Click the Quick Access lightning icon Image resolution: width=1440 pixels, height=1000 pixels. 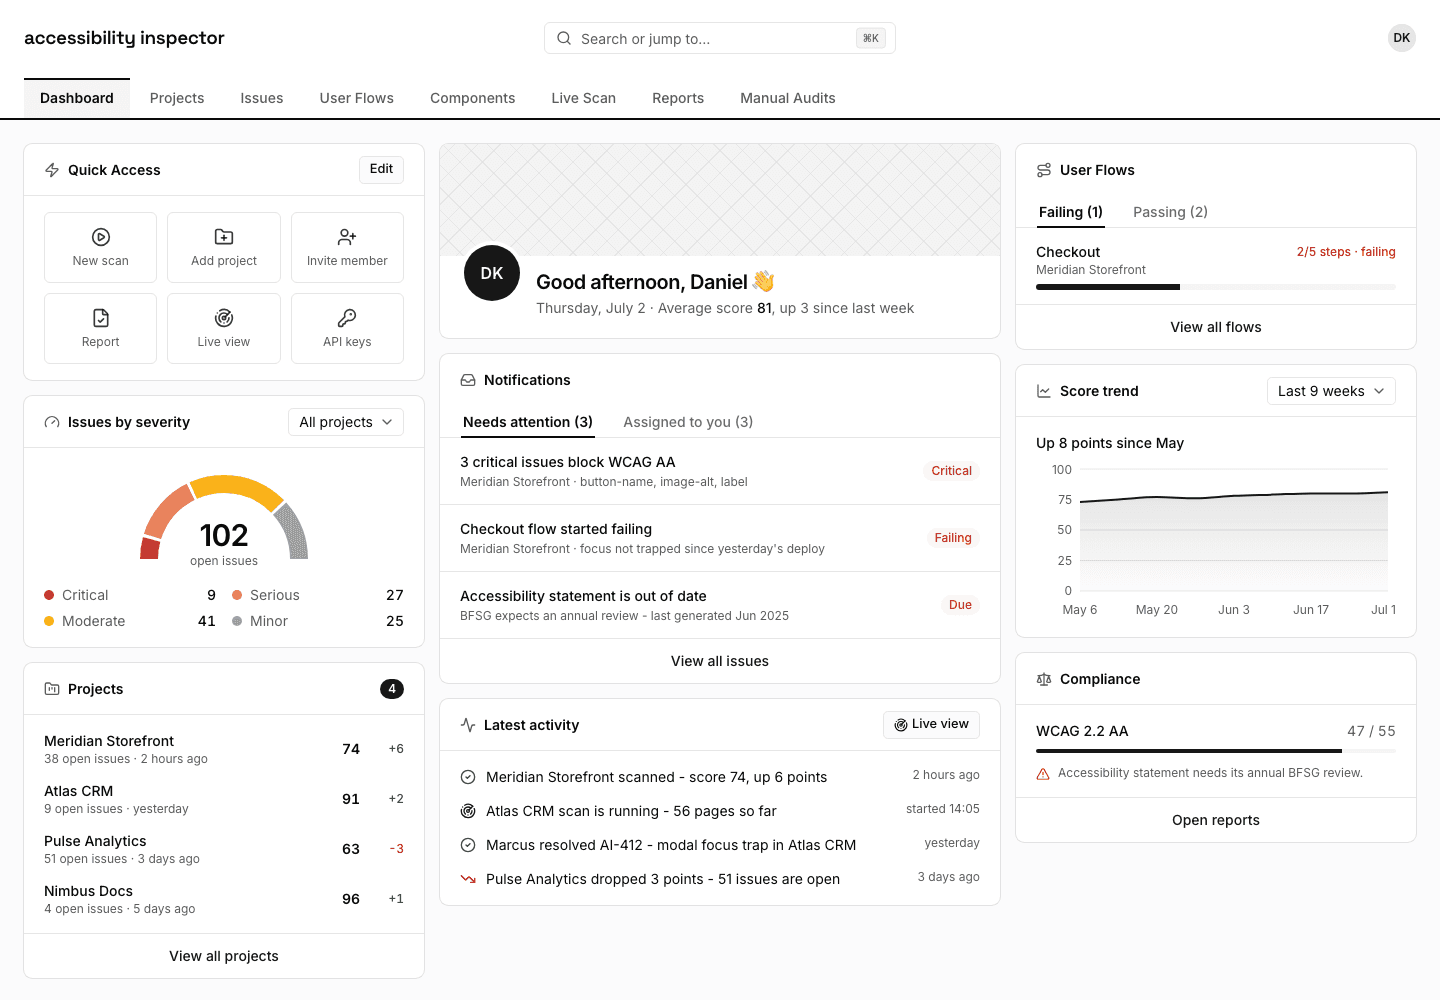click(x=52, y=170)
